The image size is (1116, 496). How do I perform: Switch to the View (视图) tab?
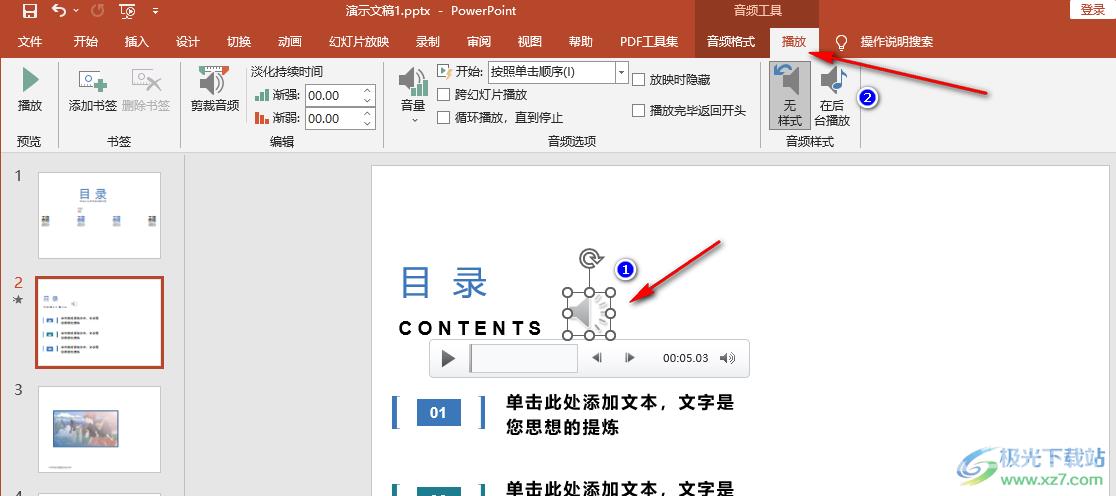[x=530, y=42]
